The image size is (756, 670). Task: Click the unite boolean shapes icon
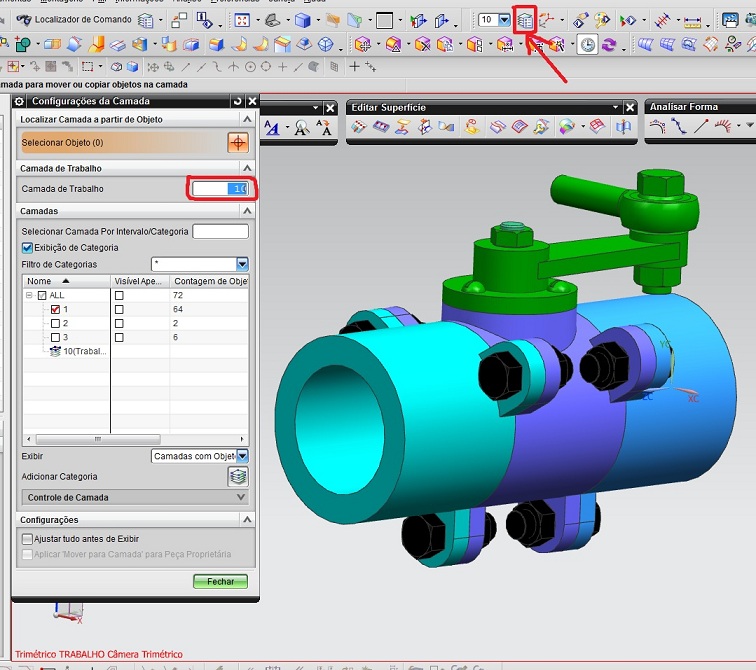pyautogui.click(x=23, y=44)
